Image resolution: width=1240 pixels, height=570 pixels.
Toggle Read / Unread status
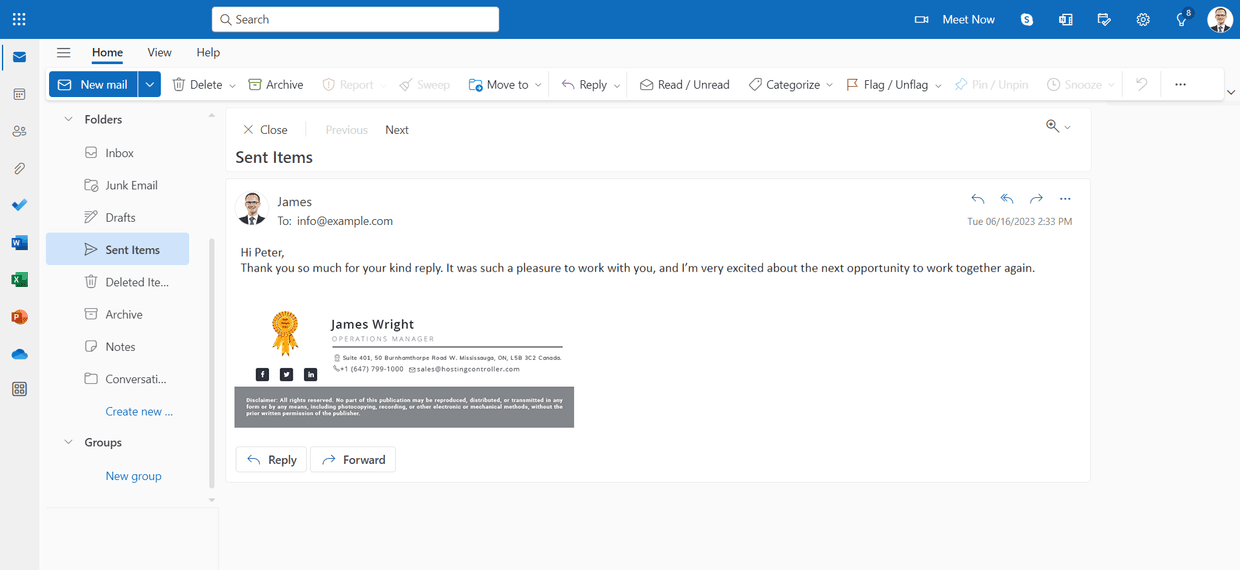pos(685,85)
